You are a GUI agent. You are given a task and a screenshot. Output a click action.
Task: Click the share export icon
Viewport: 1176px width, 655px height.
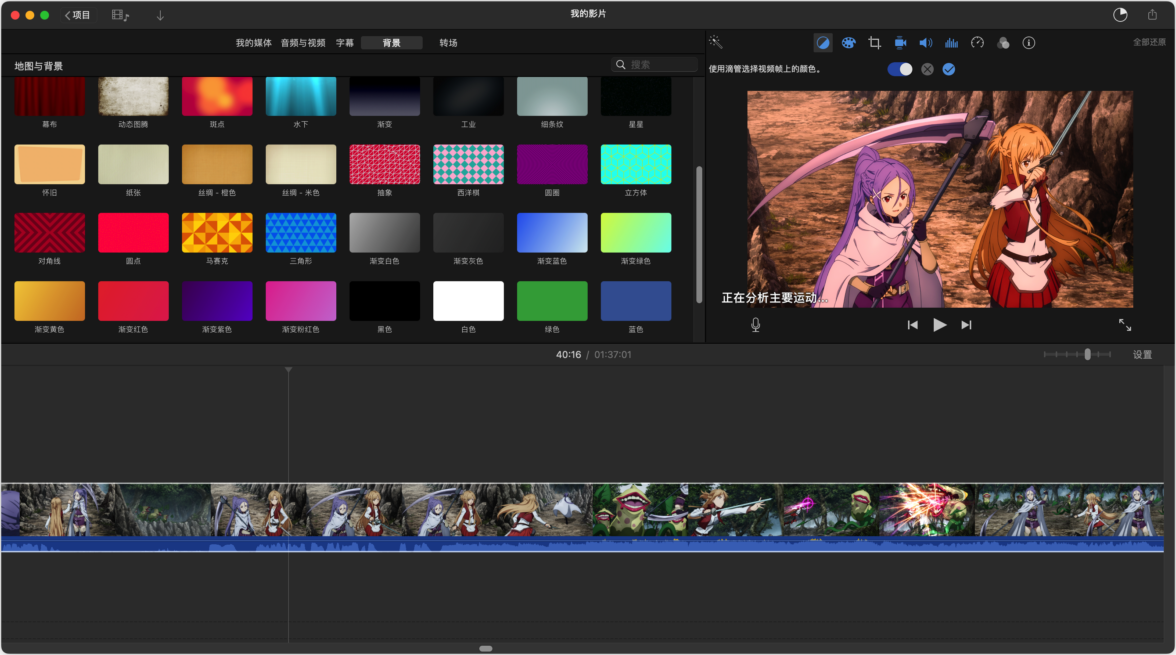pos(1152,14)
